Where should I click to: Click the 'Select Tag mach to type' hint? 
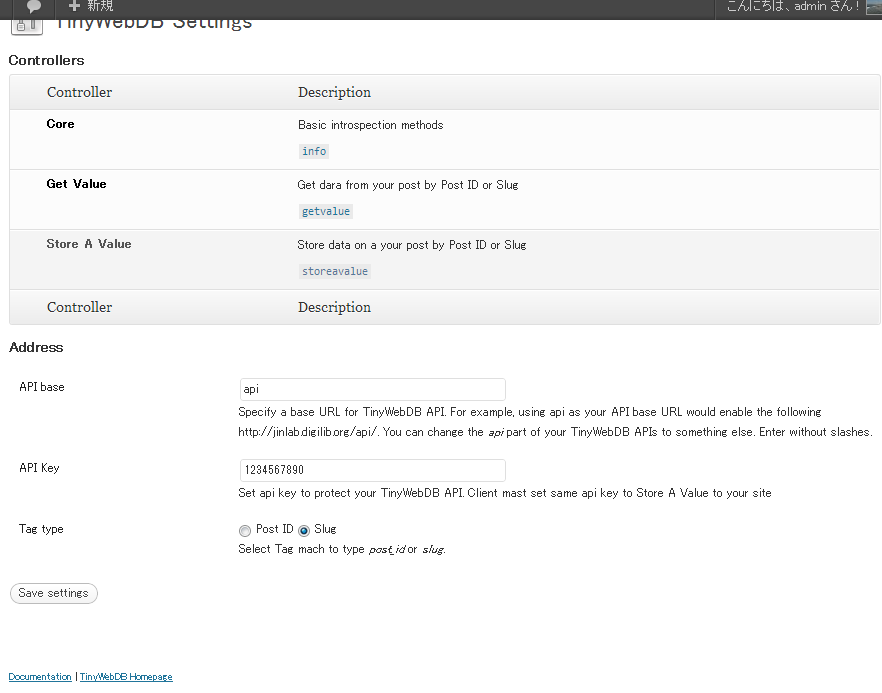point(342,549)
